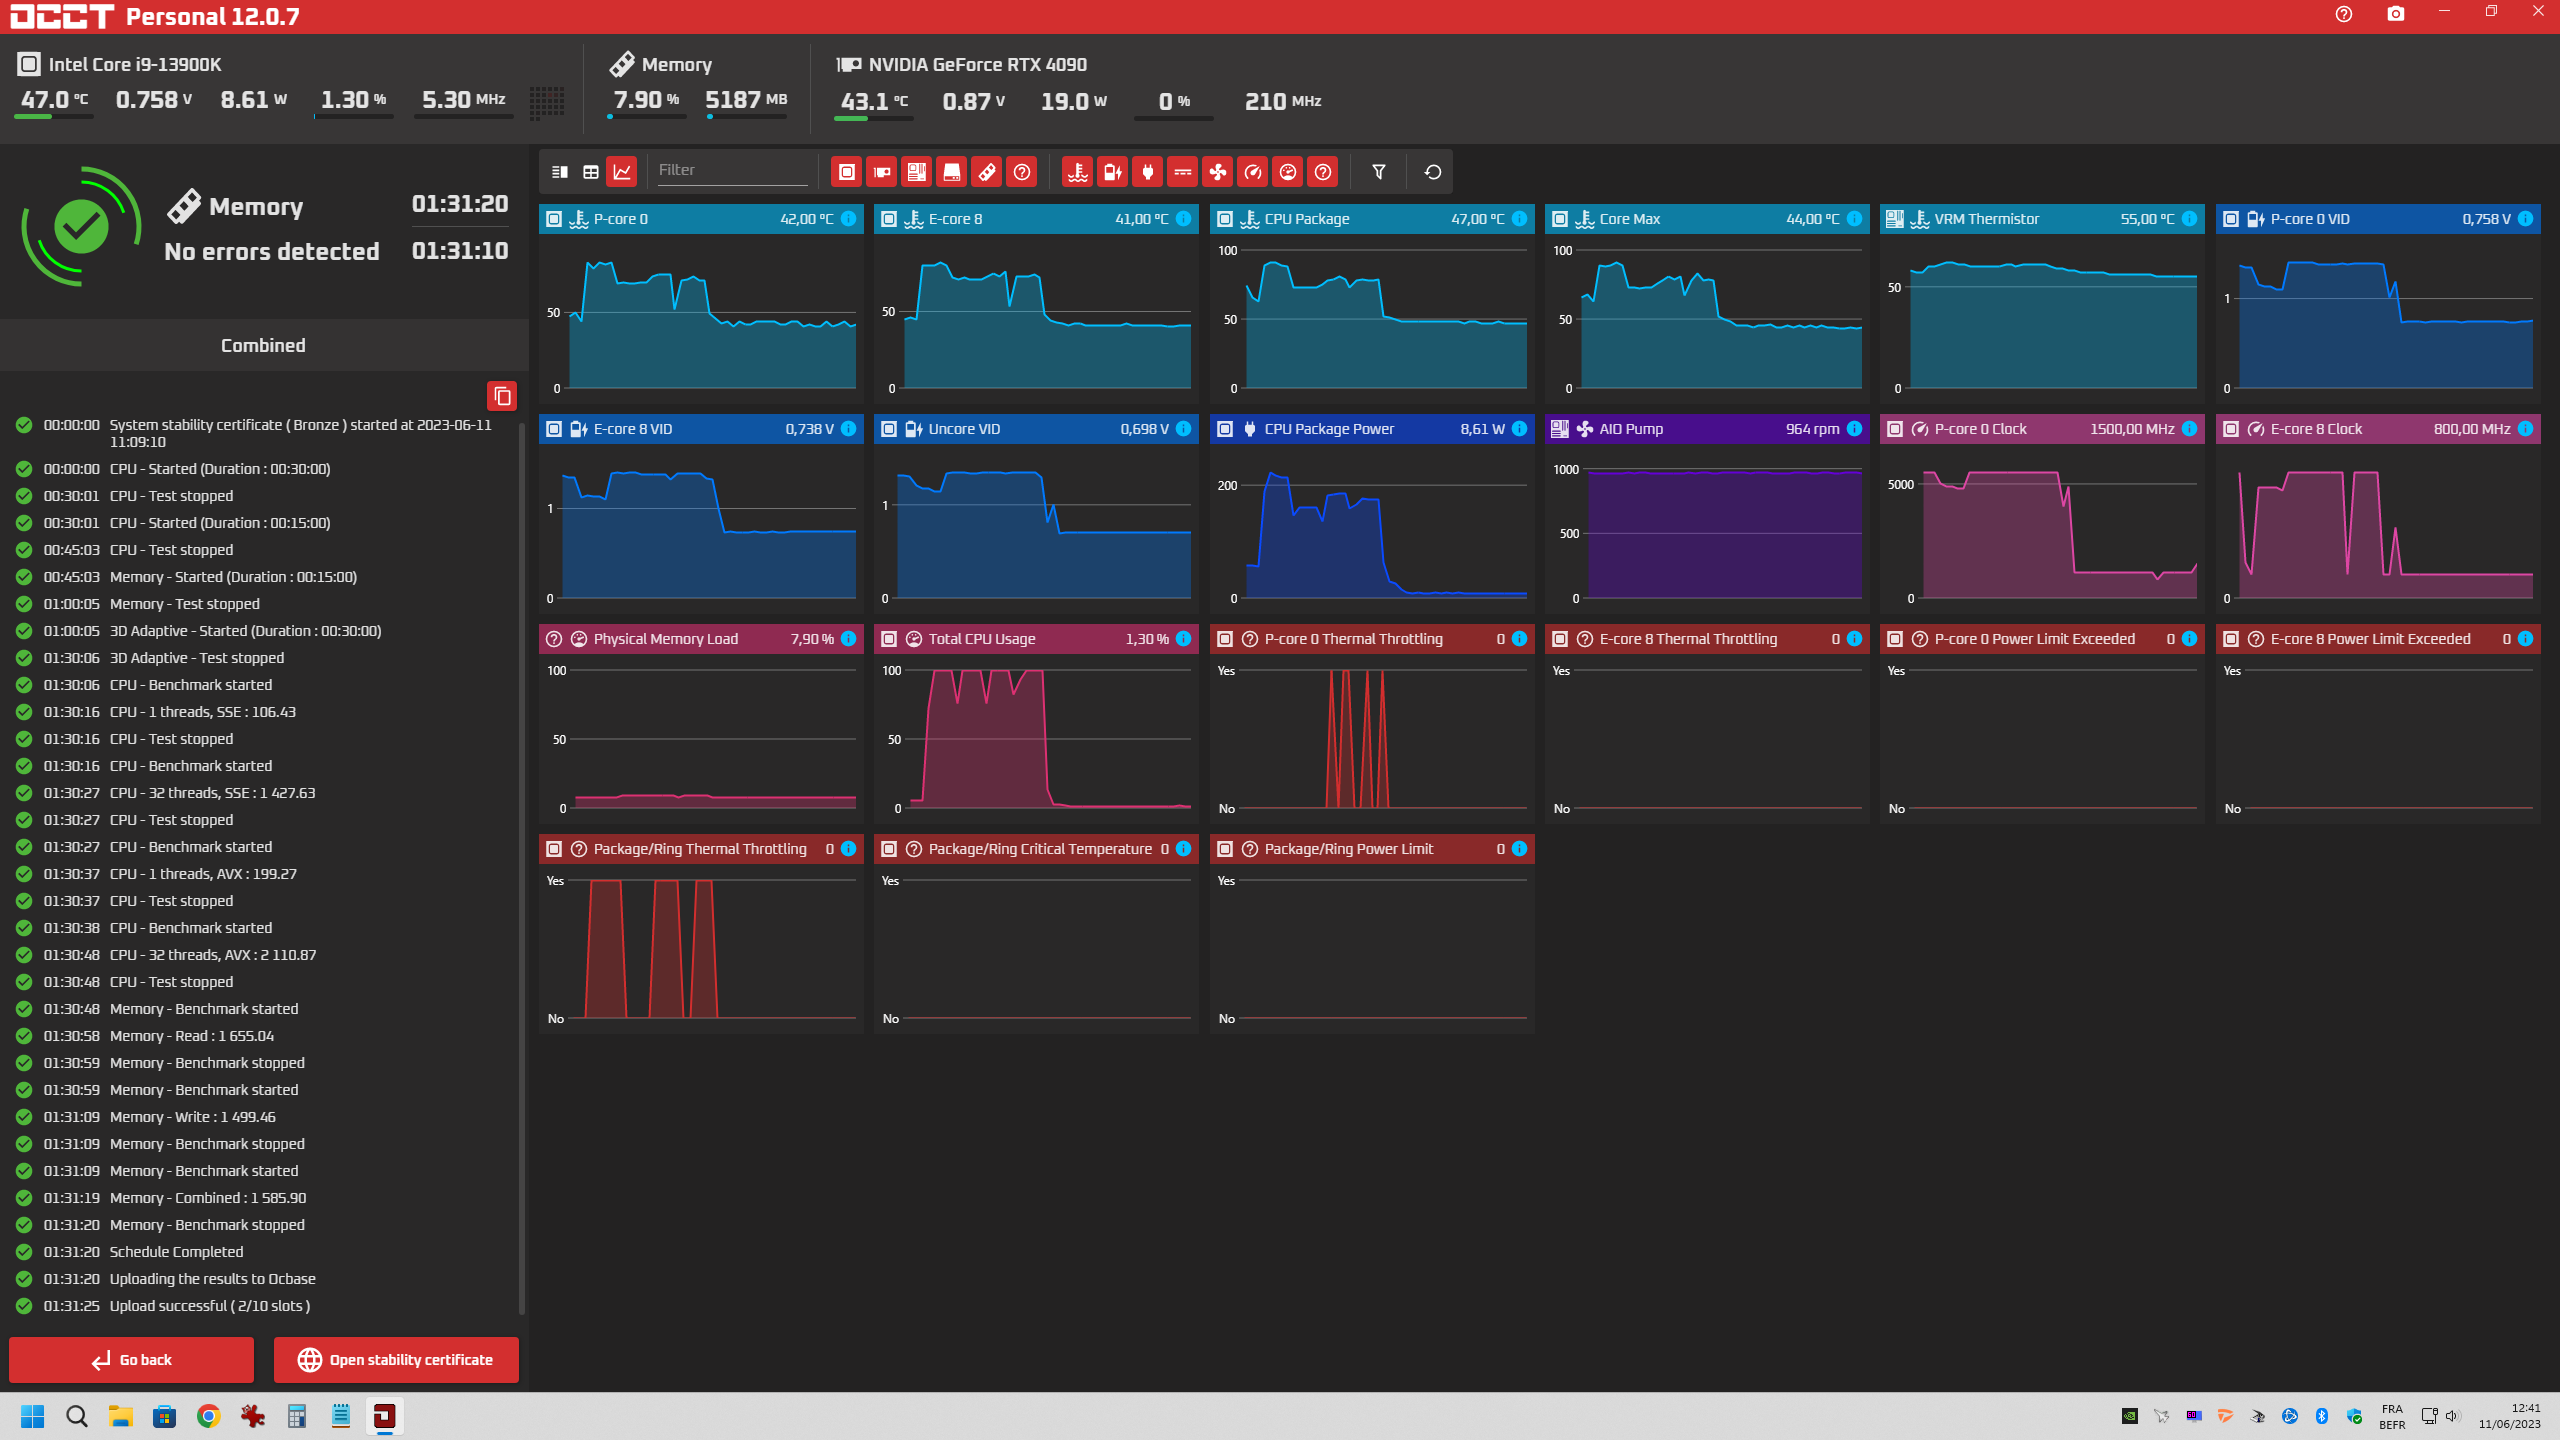Toggle temperature sensor filter icon
The image size is (2560, 1440).
[x=1077, y=172]
